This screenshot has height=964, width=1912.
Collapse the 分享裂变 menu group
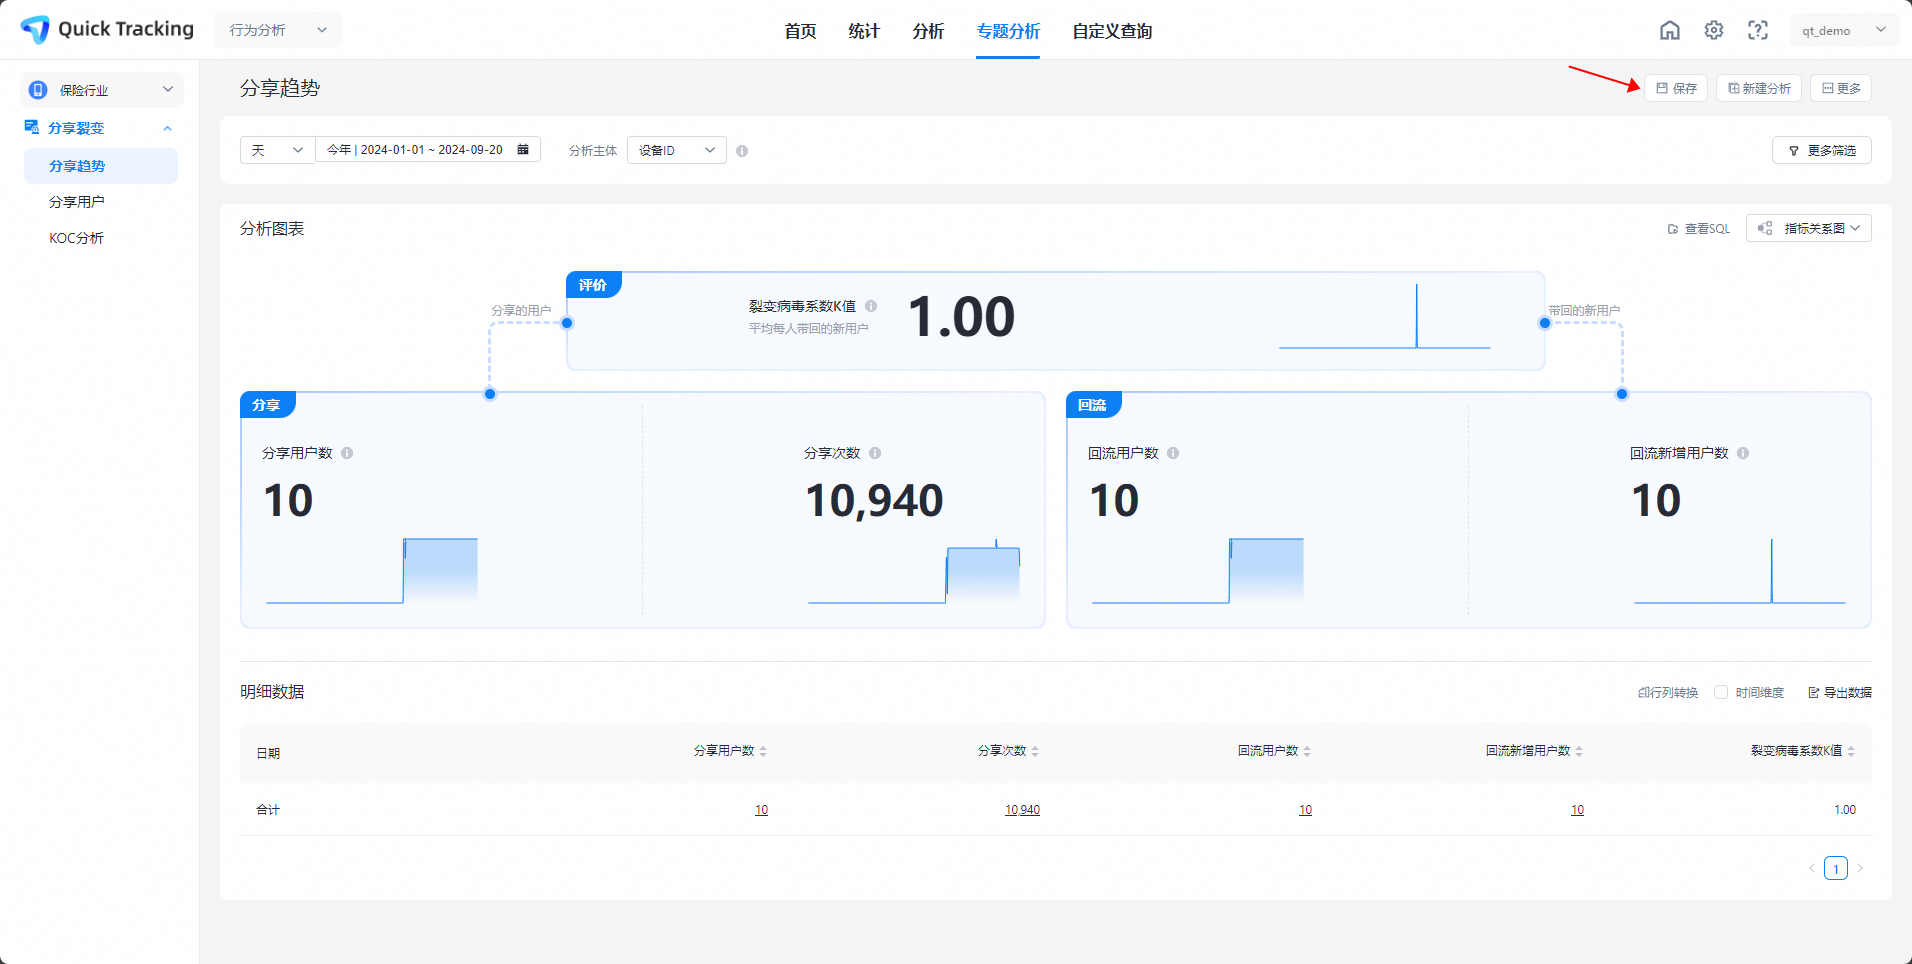point(167,128)
